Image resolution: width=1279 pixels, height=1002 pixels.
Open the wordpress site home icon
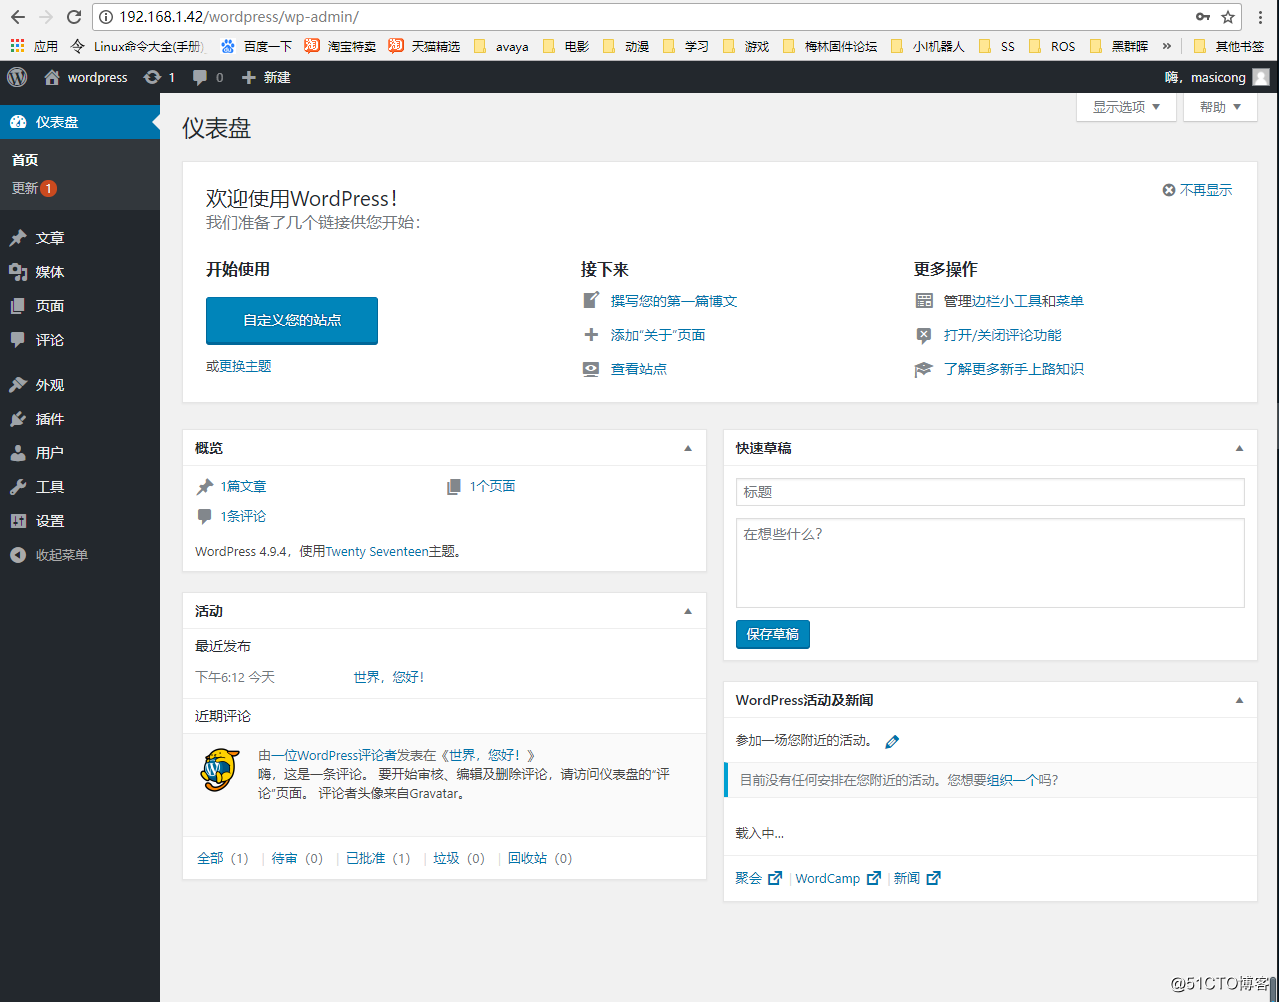[x=52, y=77]
